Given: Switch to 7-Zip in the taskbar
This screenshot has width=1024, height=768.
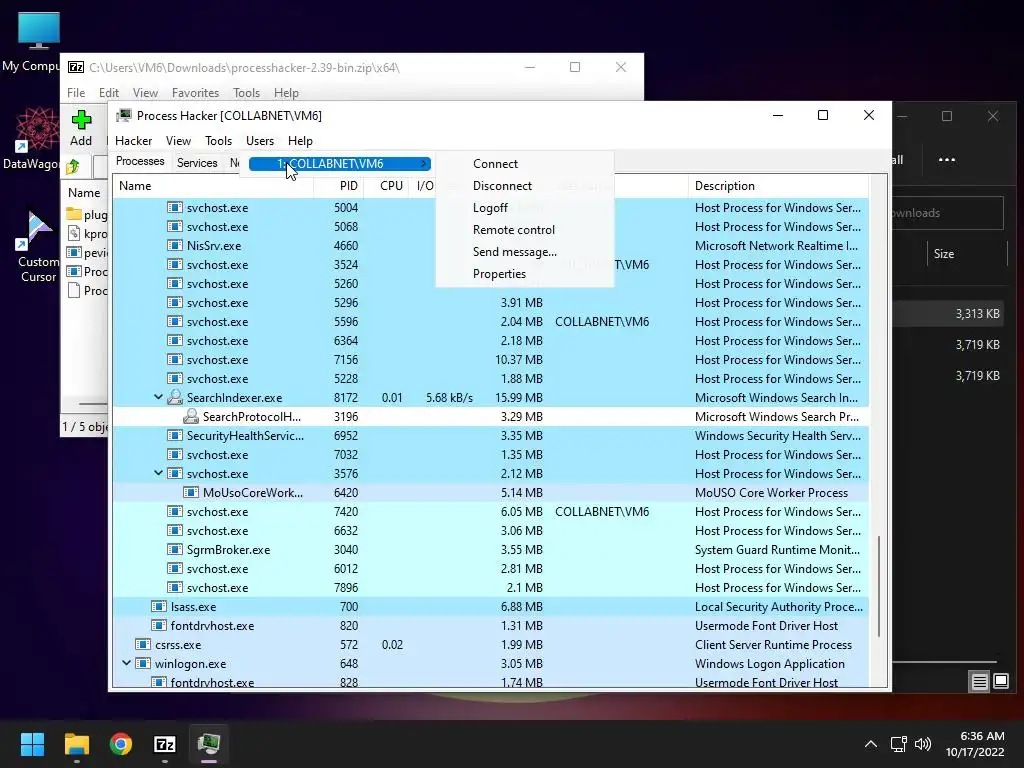Looking at the screenshot, I should click(165, 744).
